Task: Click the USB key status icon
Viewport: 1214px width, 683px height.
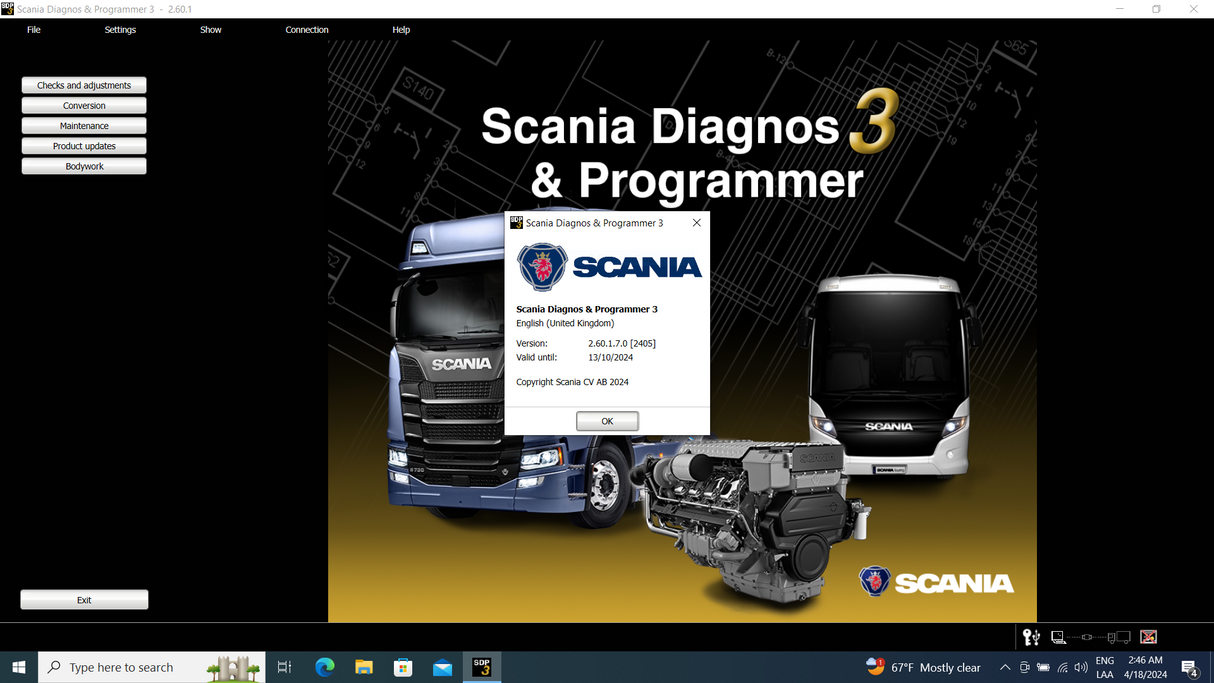Action: 1031,637
